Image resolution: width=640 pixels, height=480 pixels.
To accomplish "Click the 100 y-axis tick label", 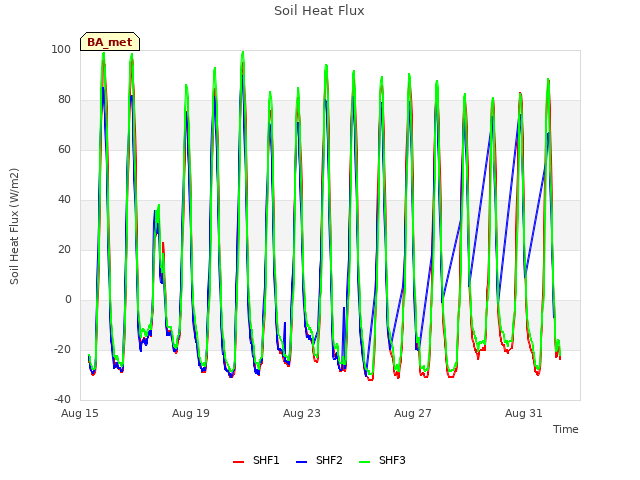I will pos(61,49).
